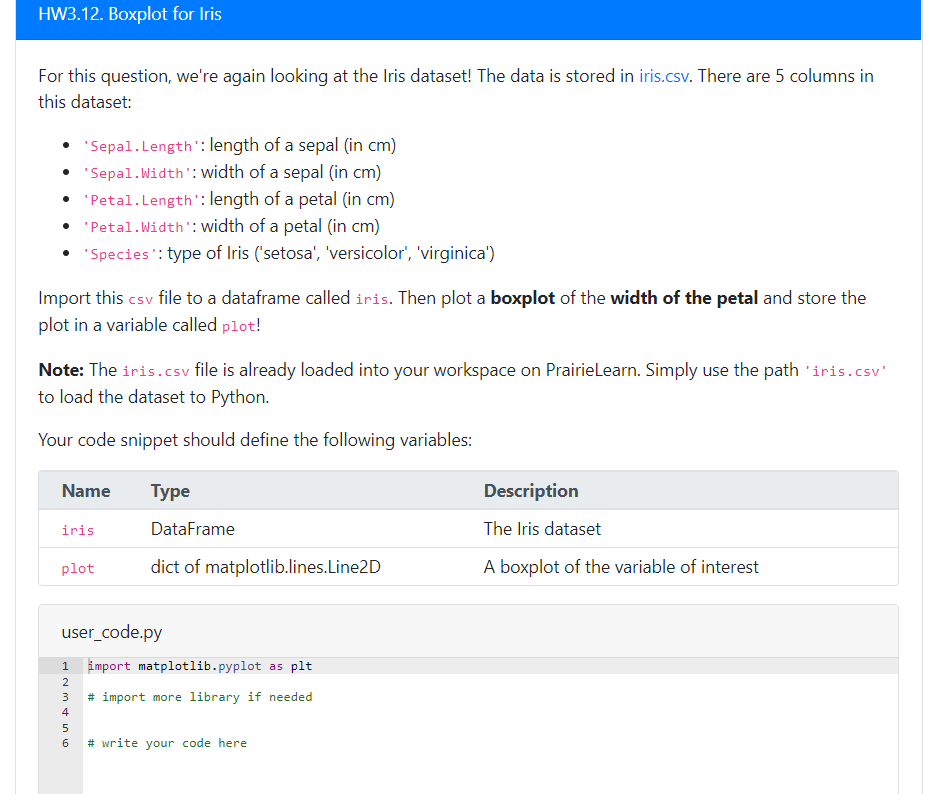Viewport: 926px width, 794px height.
Task: Click line number 6 in the editor gutter
Action: [65, 743]
